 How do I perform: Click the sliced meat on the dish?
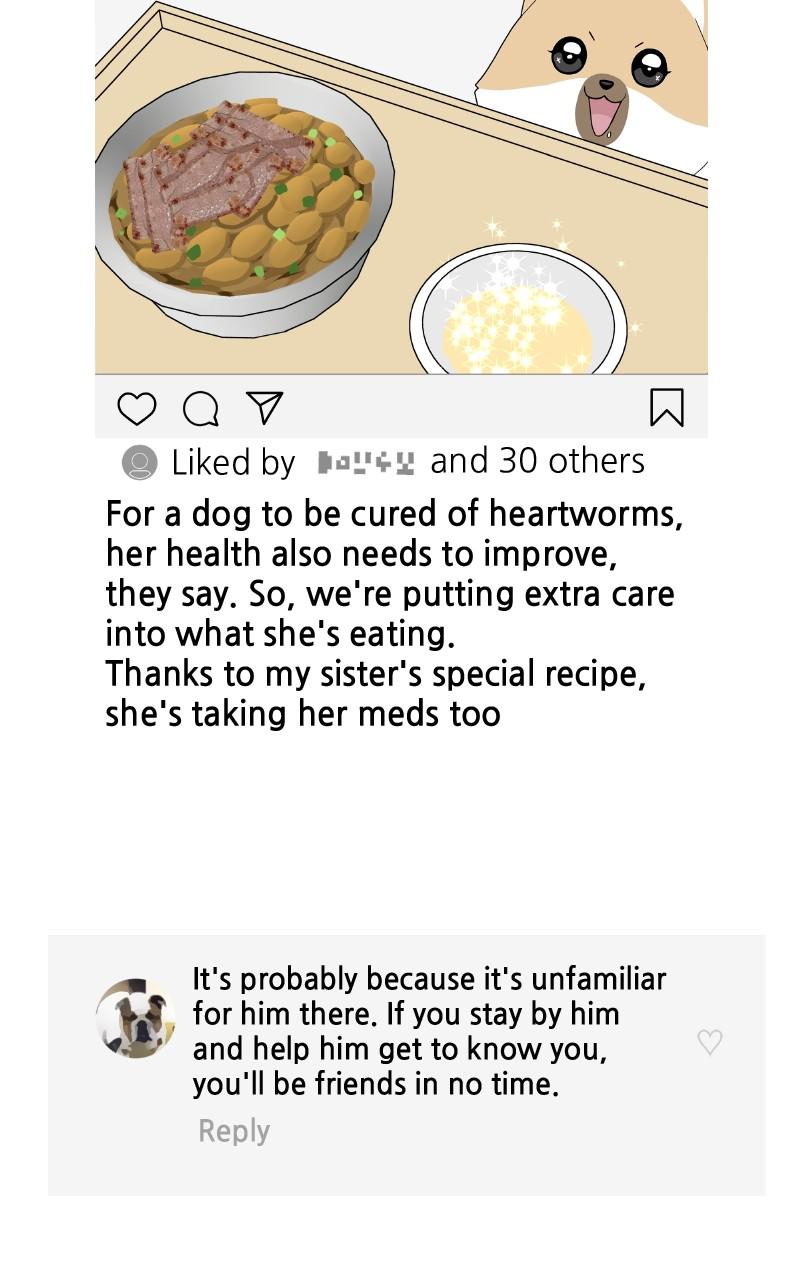point(215,170)
